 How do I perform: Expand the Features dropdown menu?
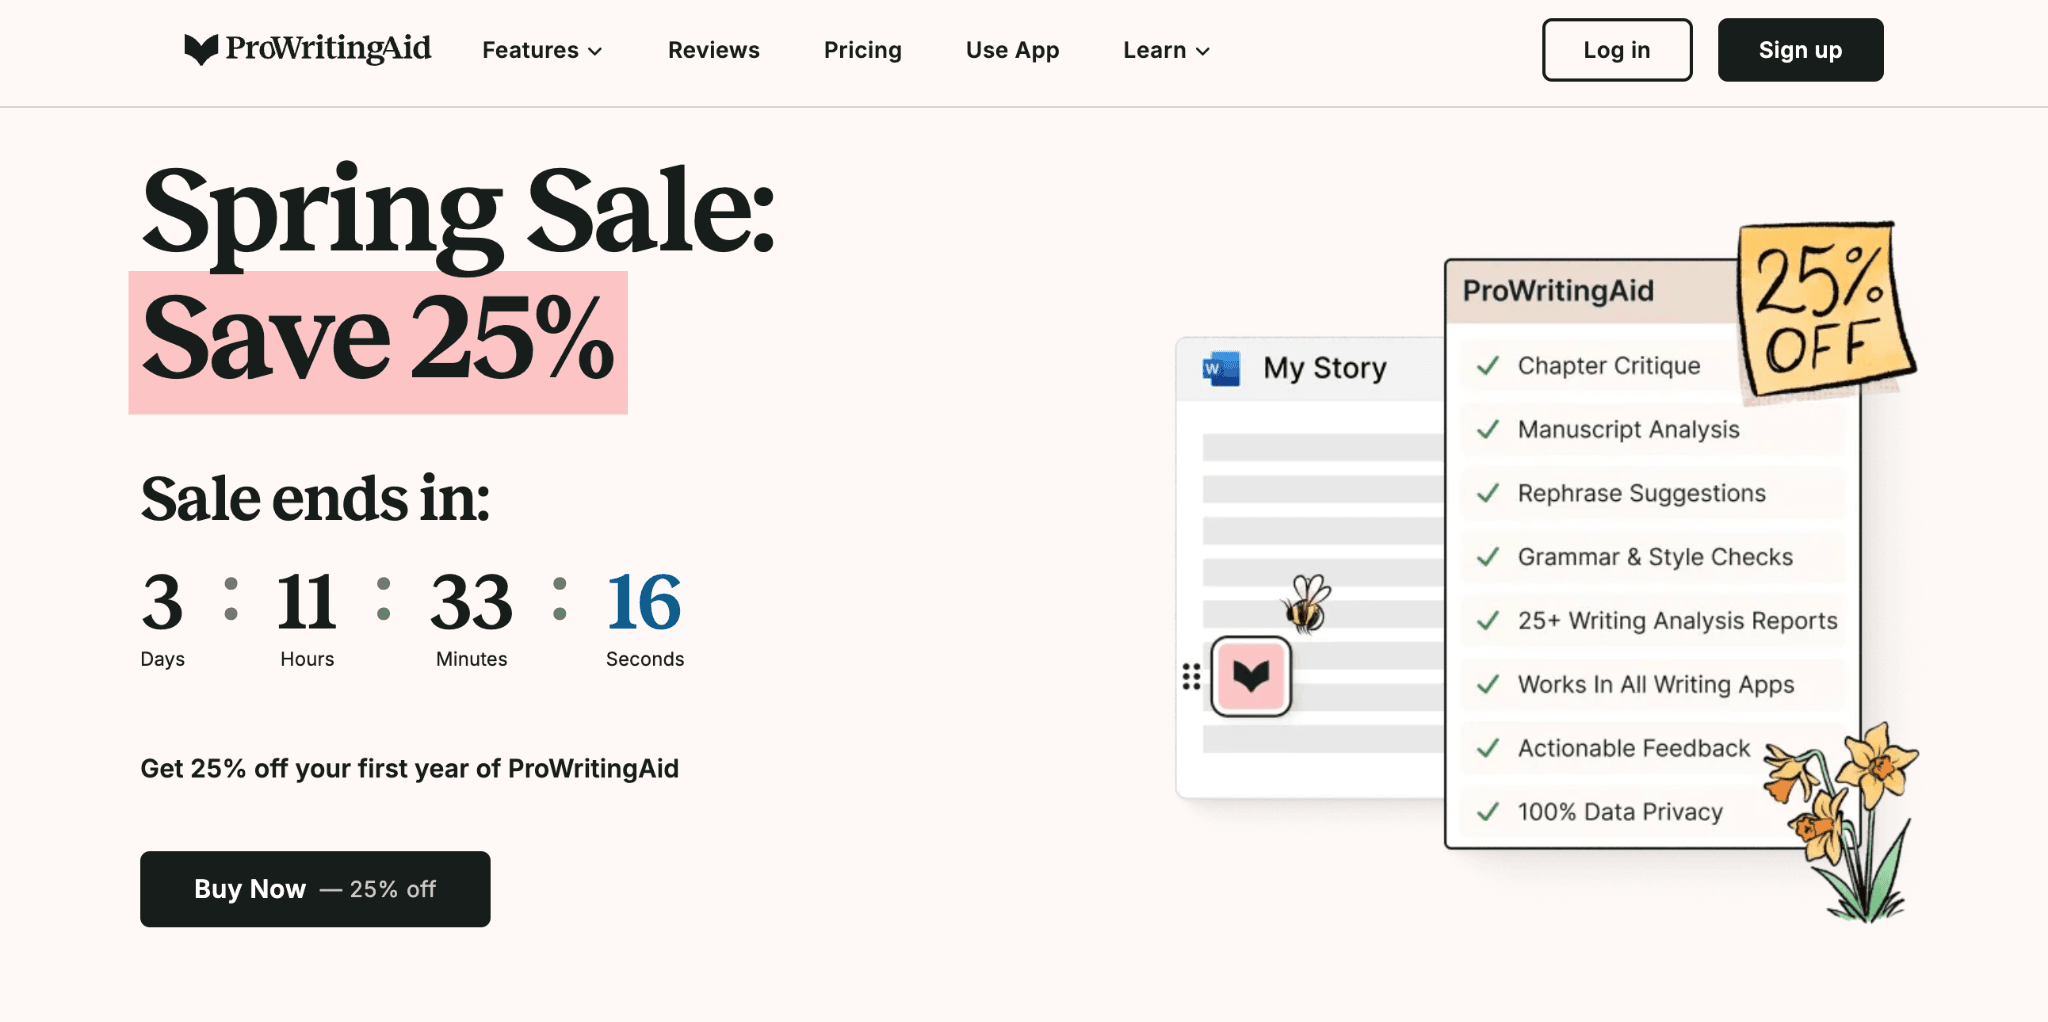click(530, 50)
